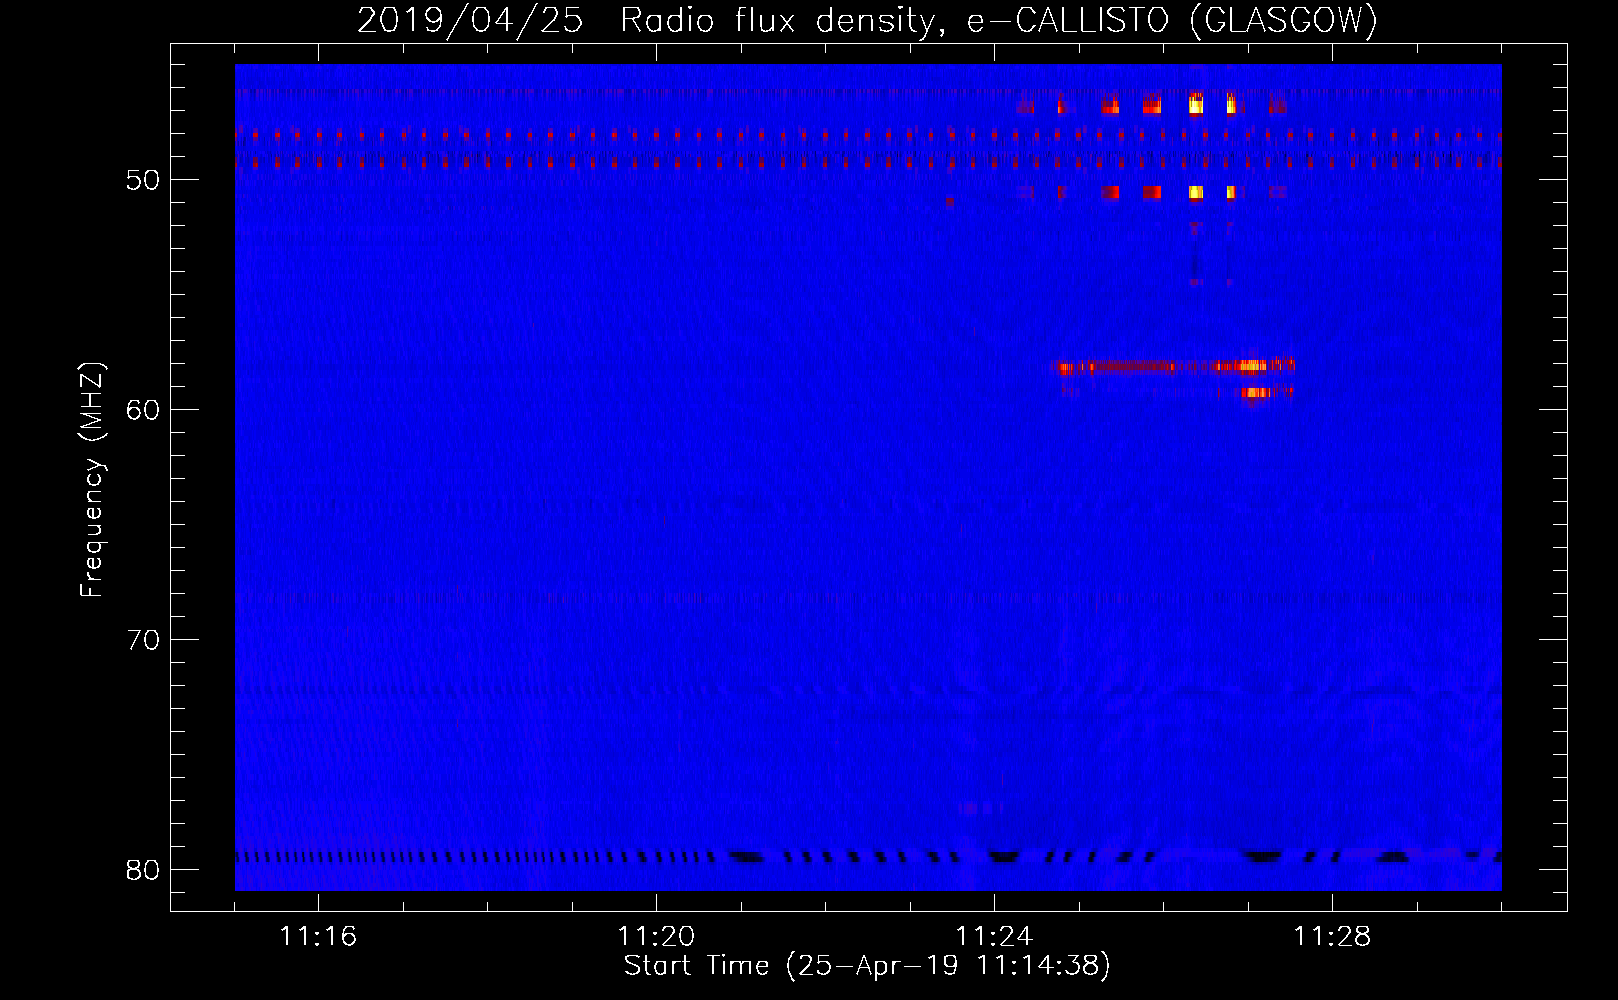Image resolution: width=1618 pixels, height=1000 pixels.
Task: Click the long bright emission band near 58 MHz
Action: click(x=1176, y=366)
